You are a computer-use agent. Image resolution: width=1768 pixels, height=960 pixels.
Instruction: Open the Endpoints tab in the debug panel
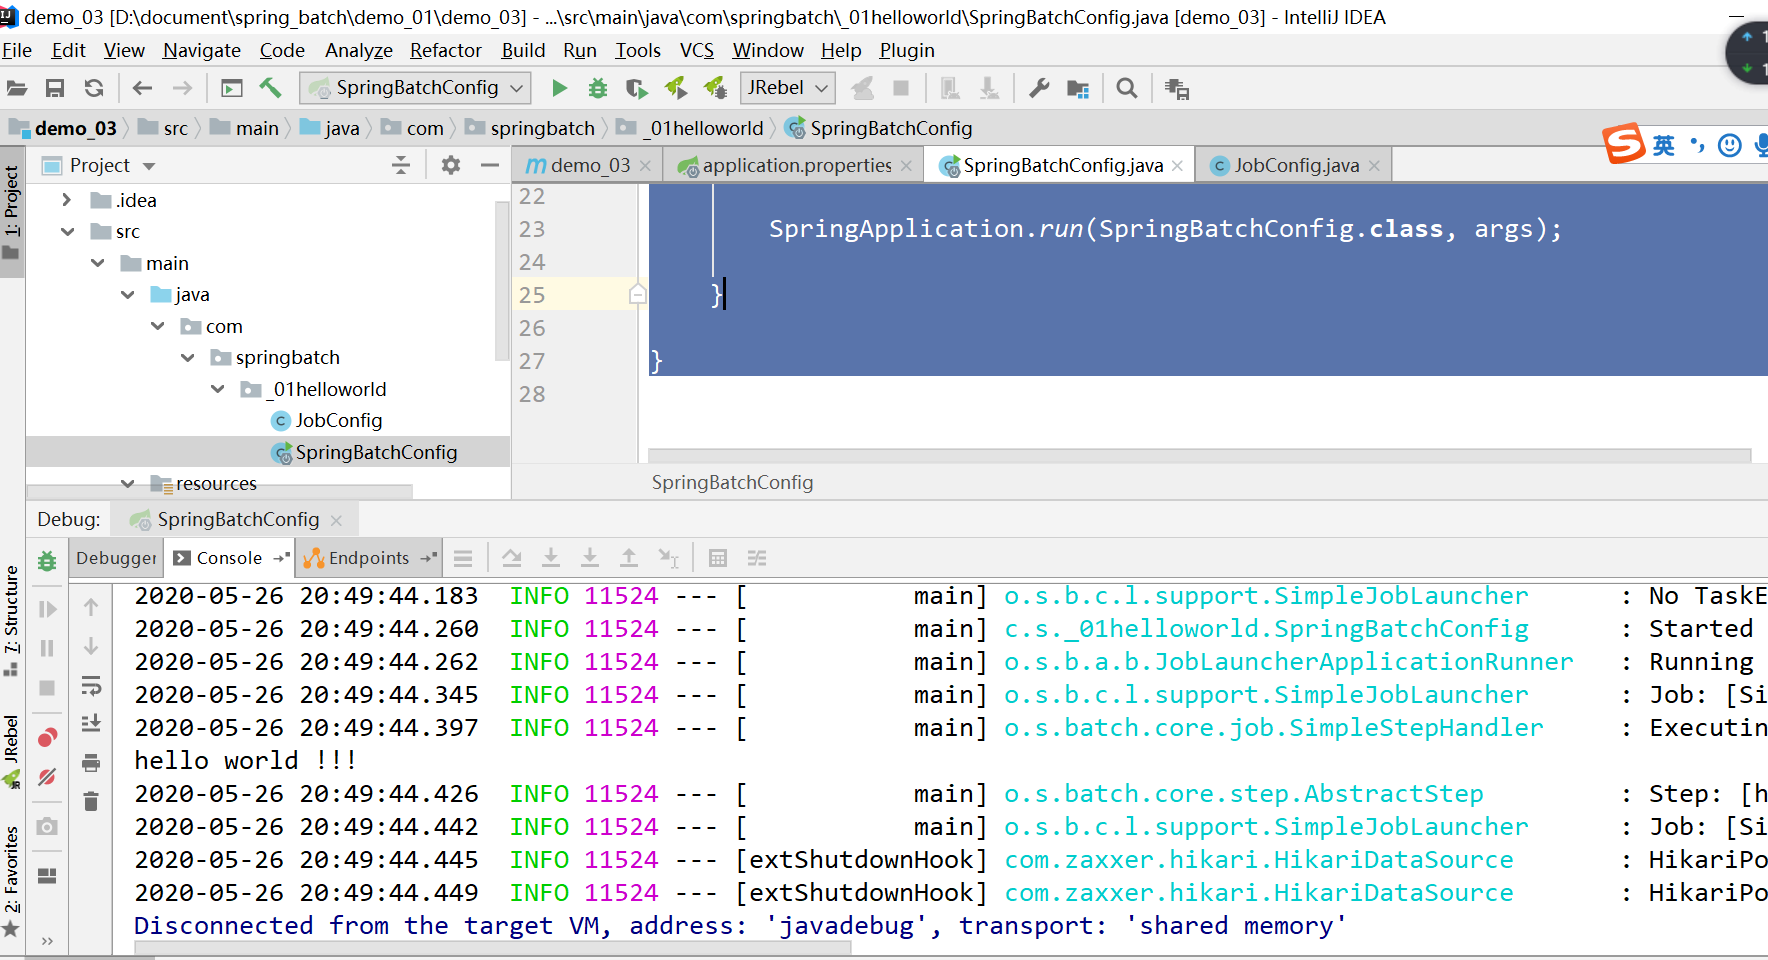(x=369, y=558)
